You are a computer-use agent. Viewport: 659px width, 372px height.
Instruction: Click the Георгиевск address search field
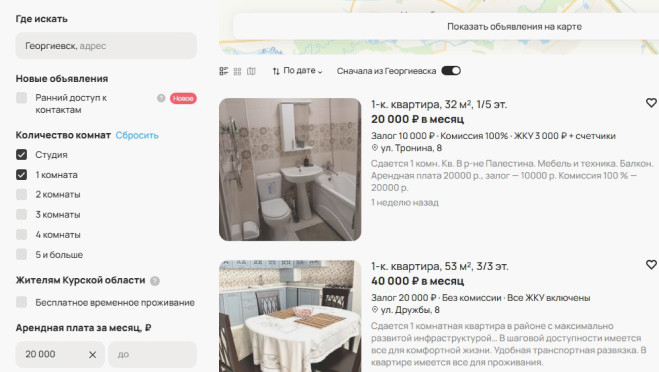point(106,46)
